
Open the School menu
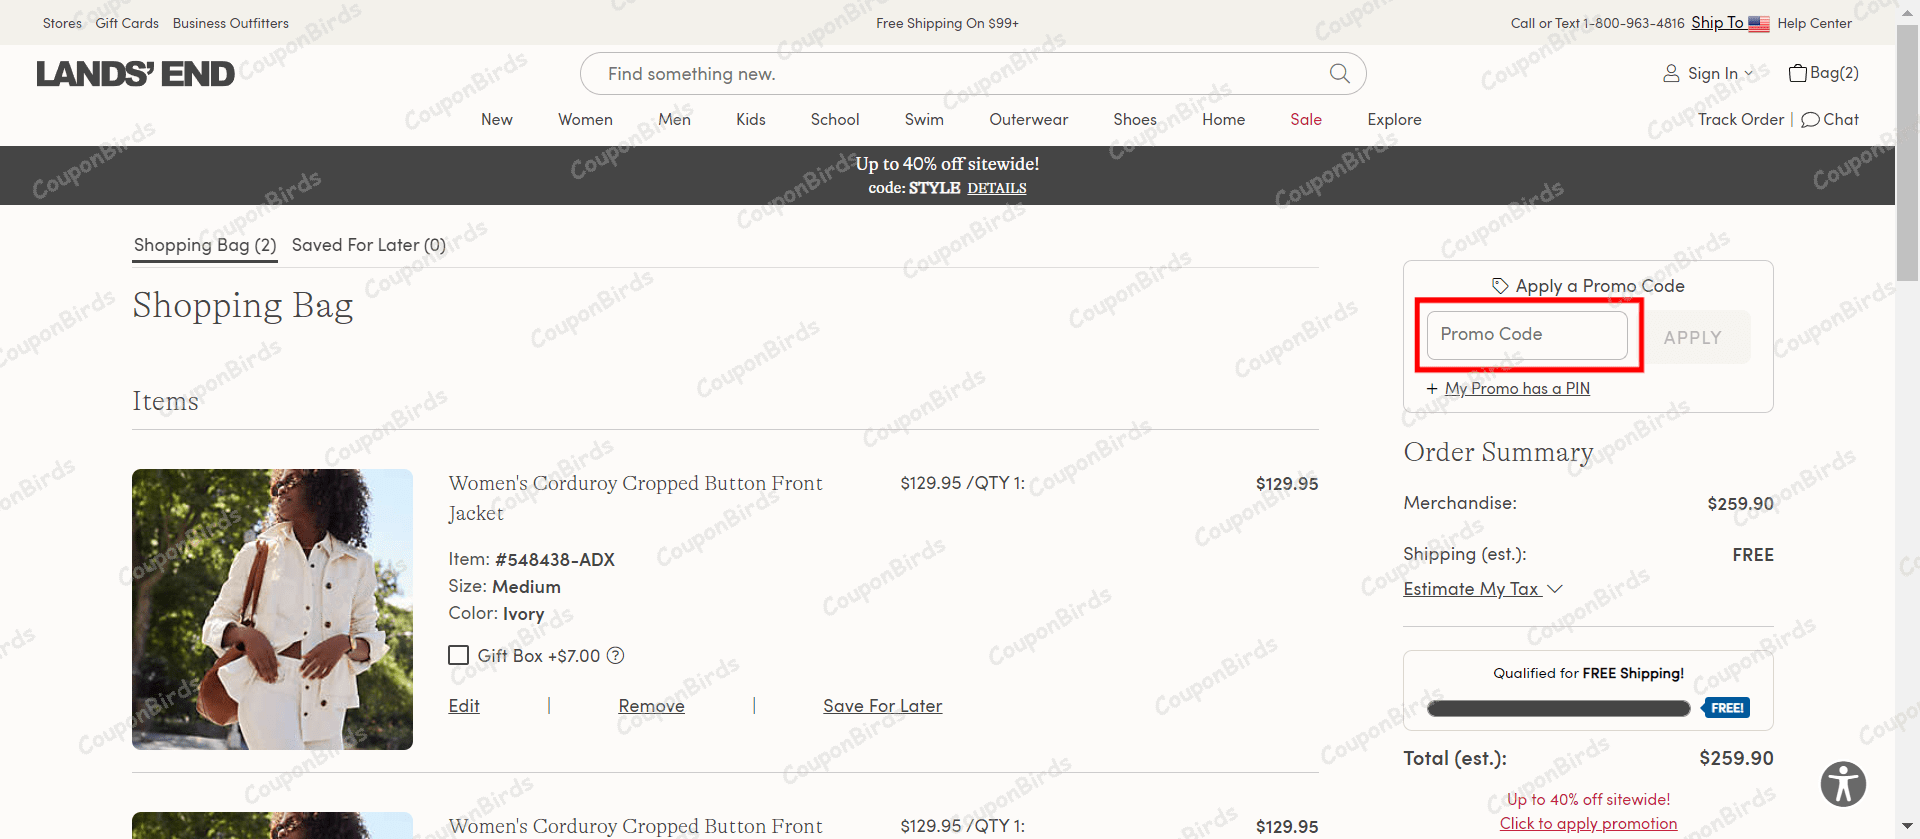coord(835,119)
